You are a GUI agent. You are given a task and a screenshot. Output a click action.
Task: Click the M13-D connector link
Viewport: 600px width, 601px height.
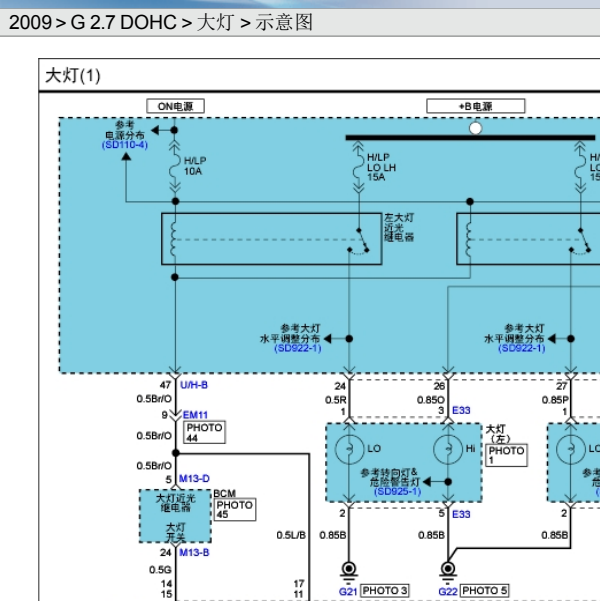click(x=194, y=479)
